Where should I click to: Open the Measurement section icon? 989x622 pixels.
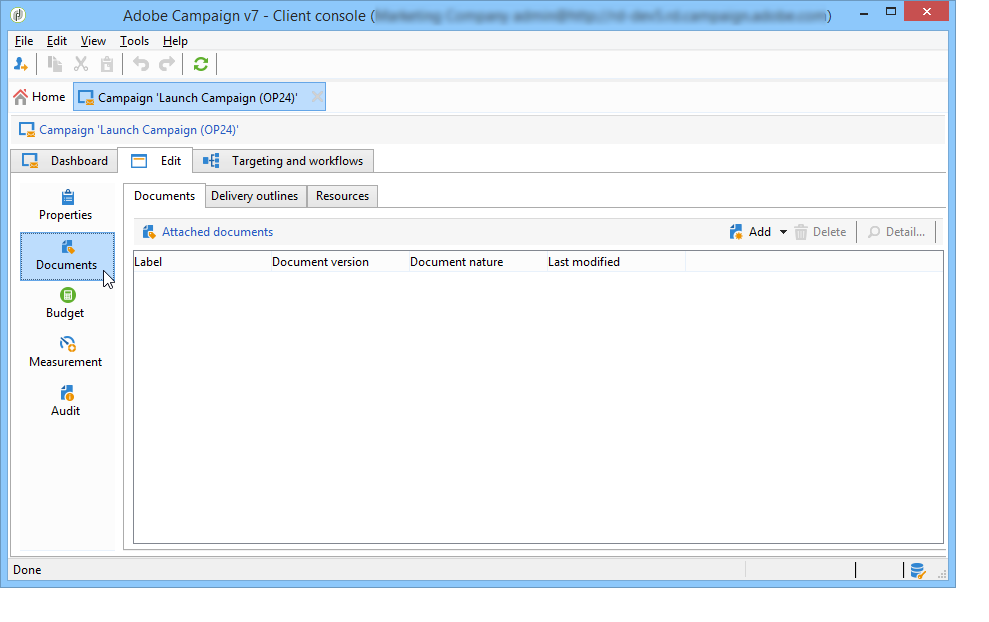coord(67,344)
